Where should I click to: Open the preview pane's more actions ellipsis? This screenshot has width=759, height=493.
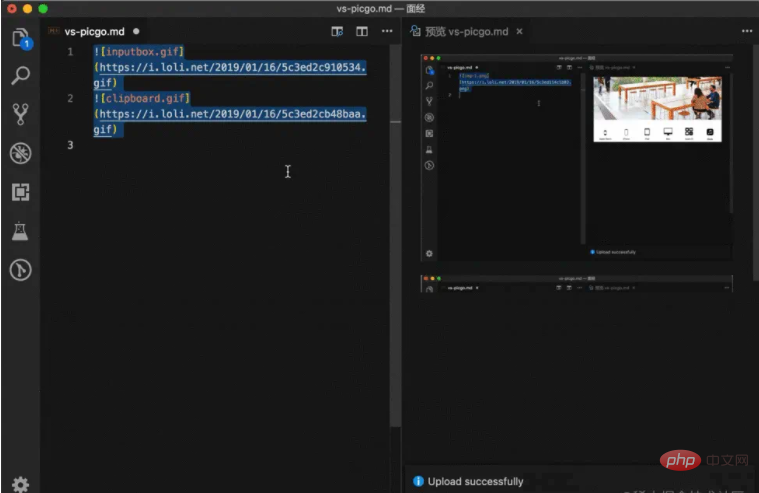coord(745,31)
